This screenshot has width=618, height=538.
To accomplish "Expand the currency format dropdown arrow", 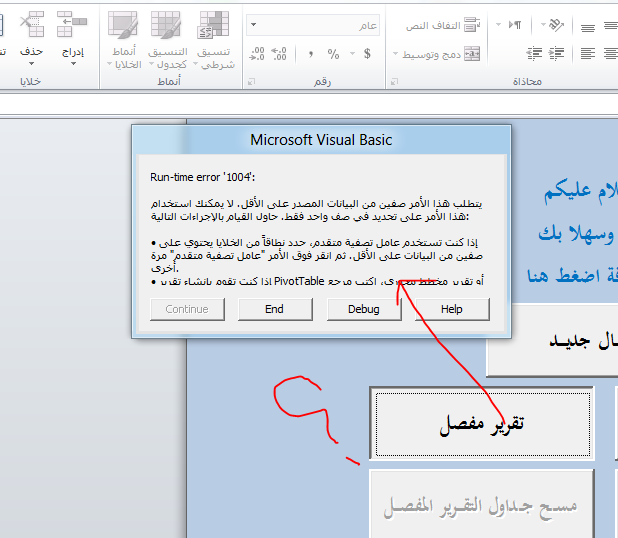I will (352, 54).
